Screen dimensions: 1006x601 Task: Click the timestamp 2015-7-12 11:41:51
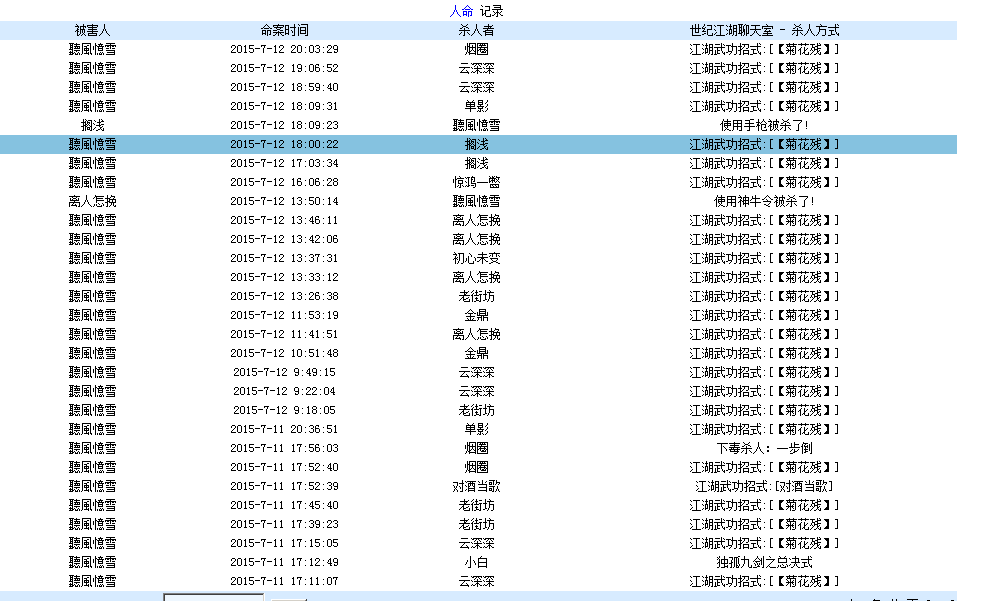[x=284, y=335]
